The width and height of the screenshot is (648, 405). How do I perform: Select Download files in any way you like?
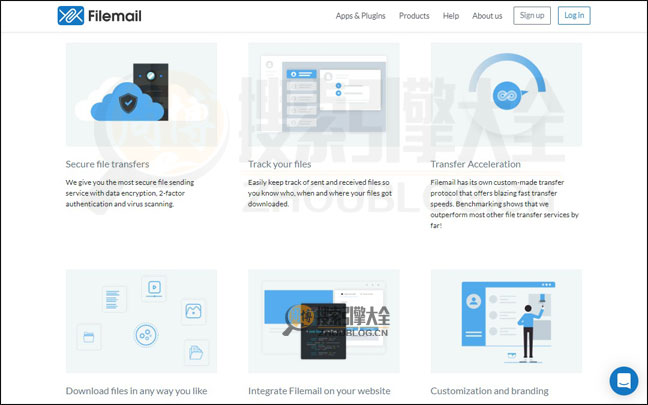[x=136, y=391]
